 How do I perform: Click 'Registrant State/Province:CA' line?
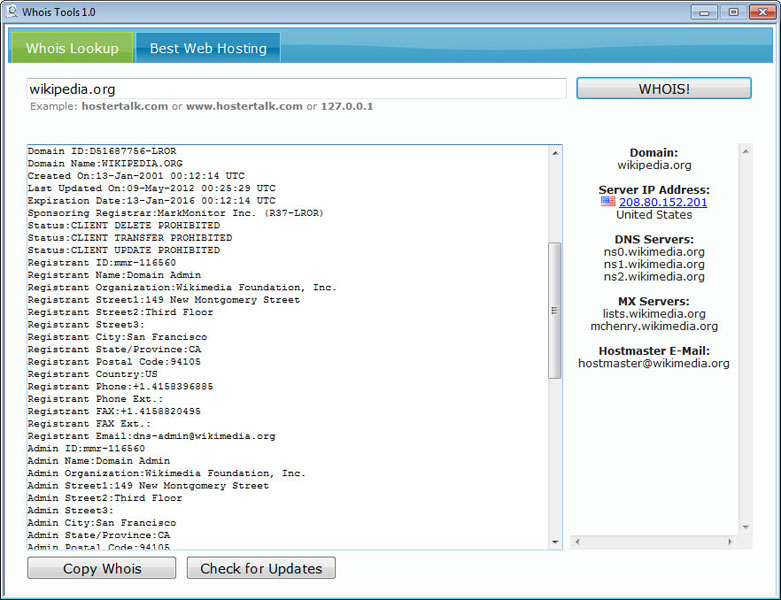point(115,350)
